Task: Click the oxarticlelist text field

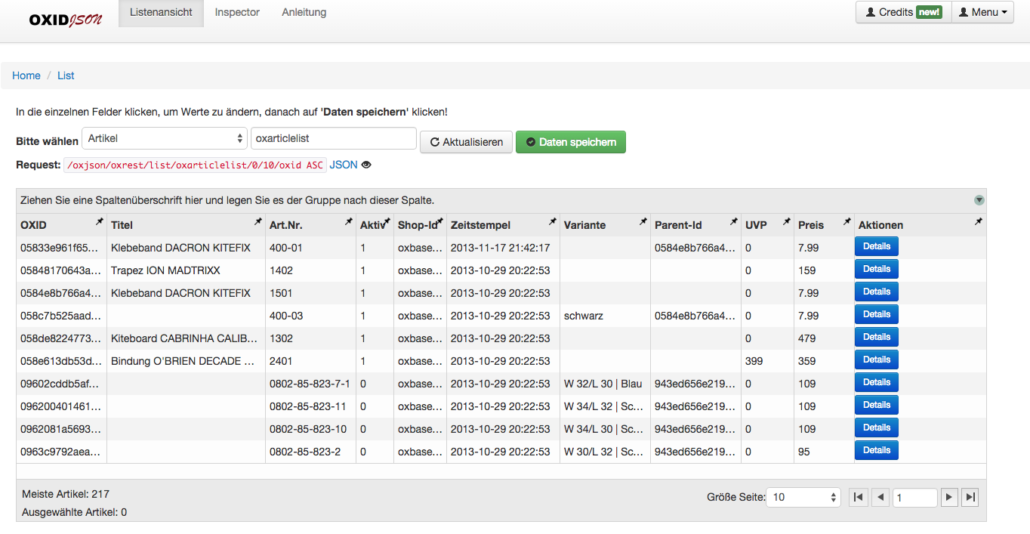Action: [334, 139]
